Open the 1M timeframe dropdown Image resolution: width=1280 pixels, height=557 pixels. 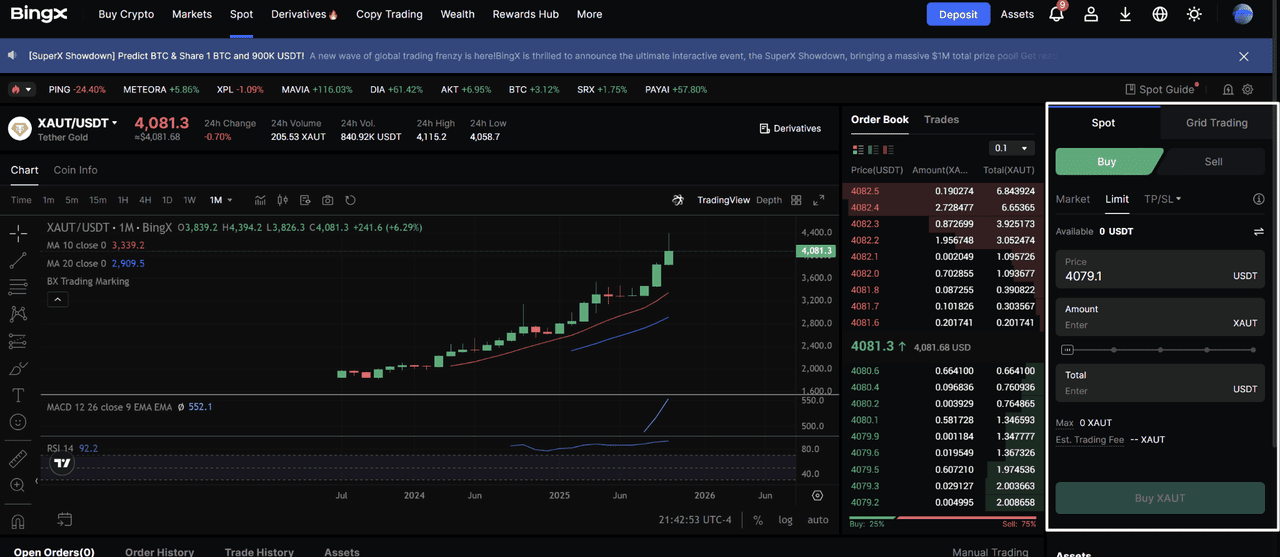(221, 200)
